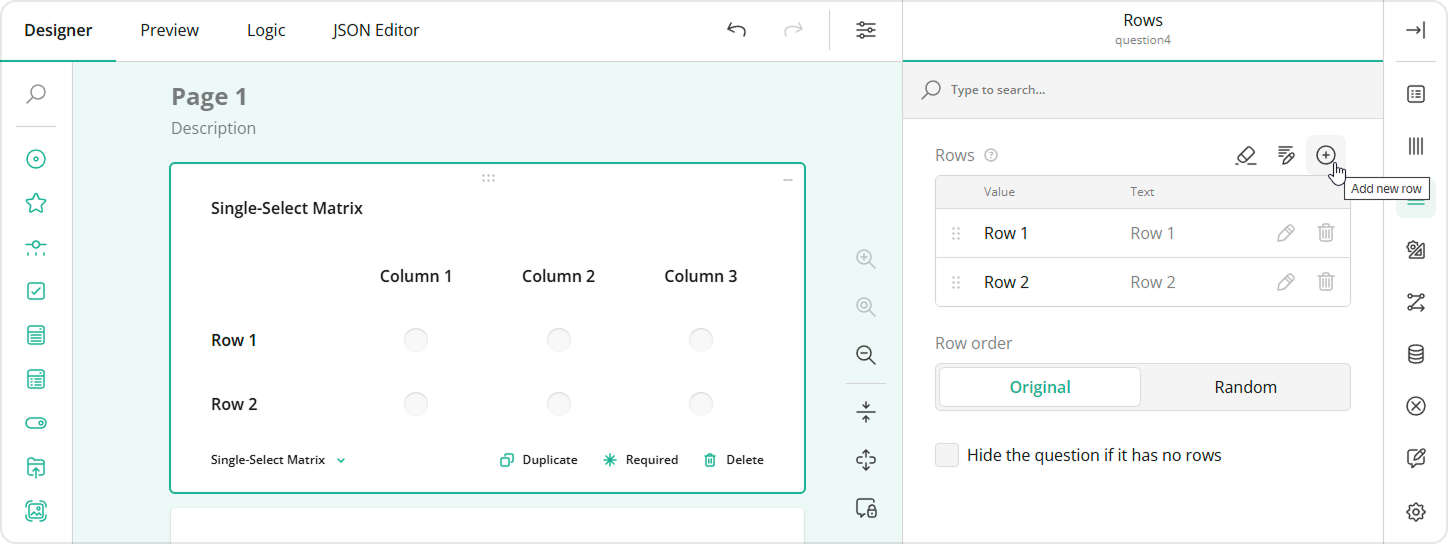
Task: Collapse the question with minus button
Action: [x=788, y=180]
